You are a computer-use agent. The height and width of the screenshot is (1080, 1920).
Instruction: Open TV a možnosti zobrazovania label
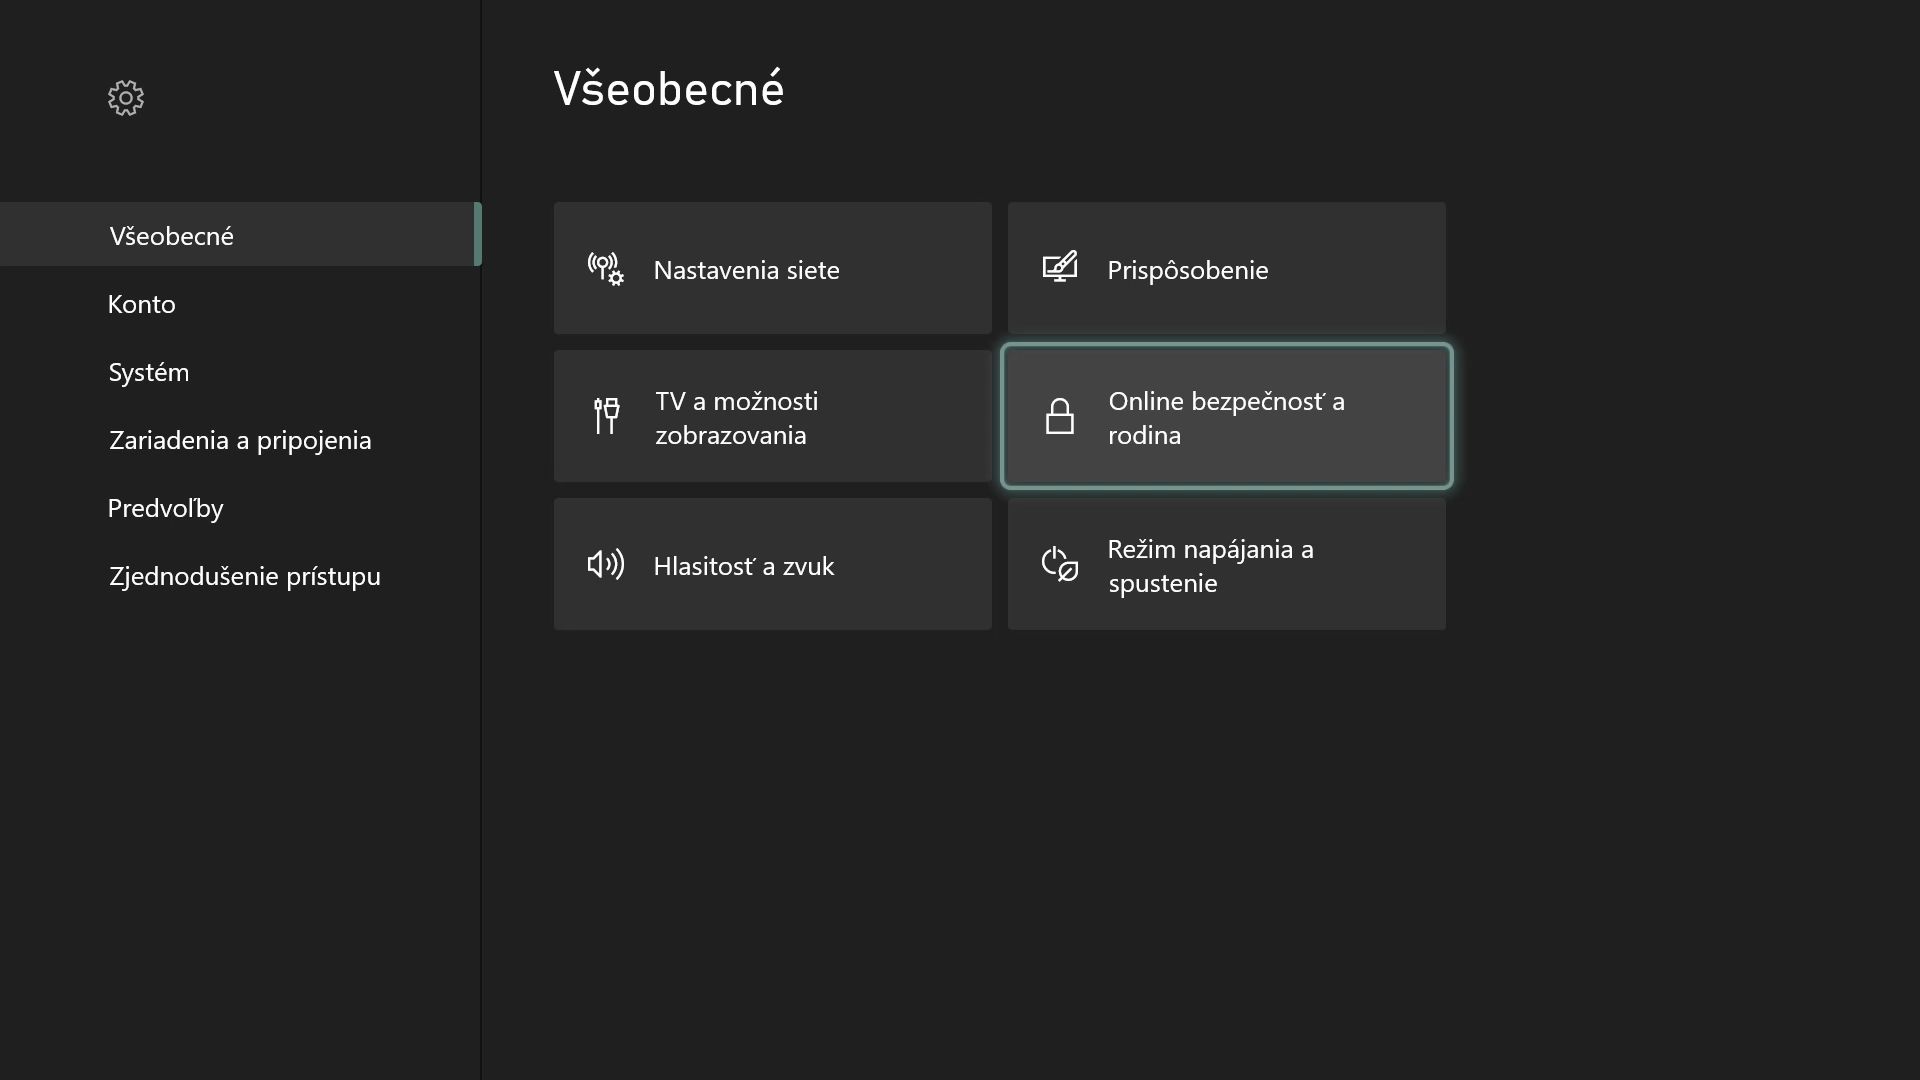coord(737,417)
